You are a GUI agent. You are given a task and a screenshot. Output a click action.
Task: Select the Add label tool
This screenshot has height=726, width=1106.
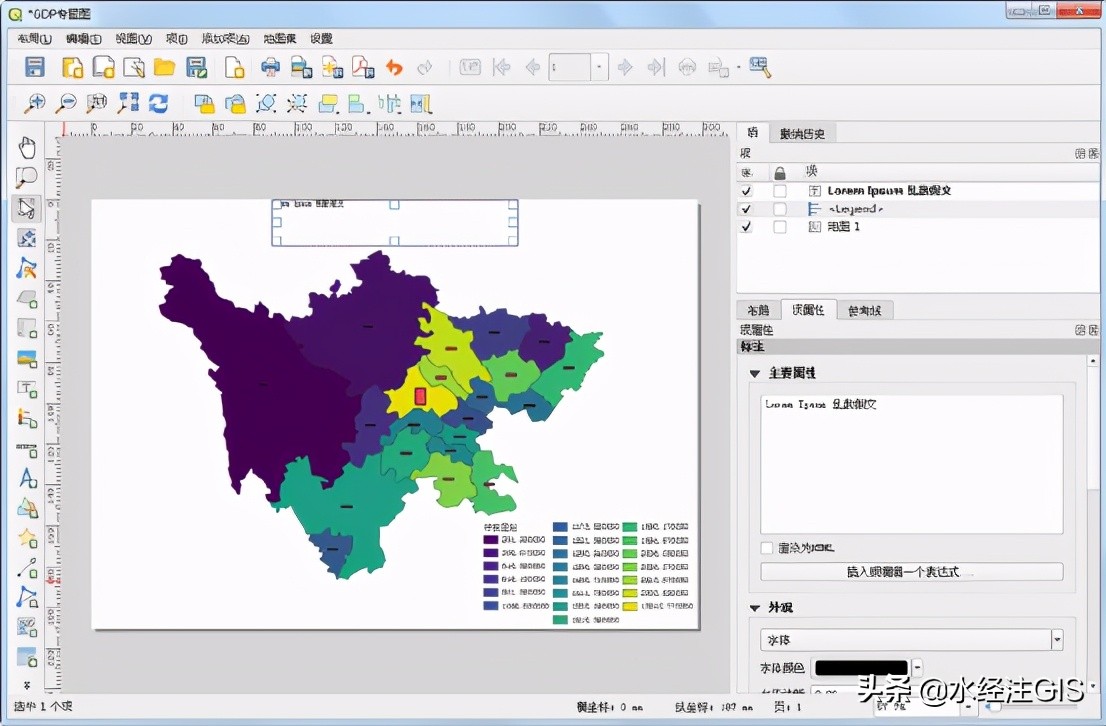pyautogui.click(x=27, y=389)
